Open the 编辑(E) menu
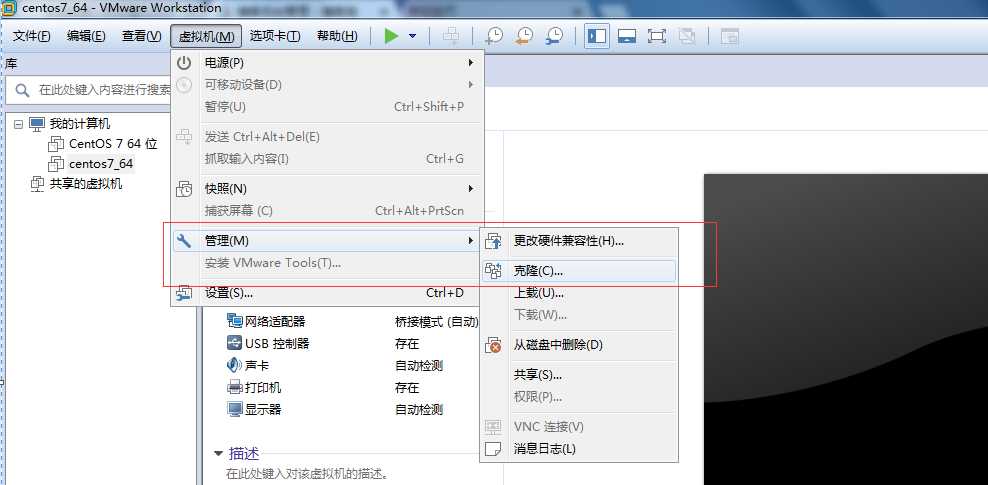Image resolution: width=988 pixels, height=485 pixels. (x=86, y=36)
